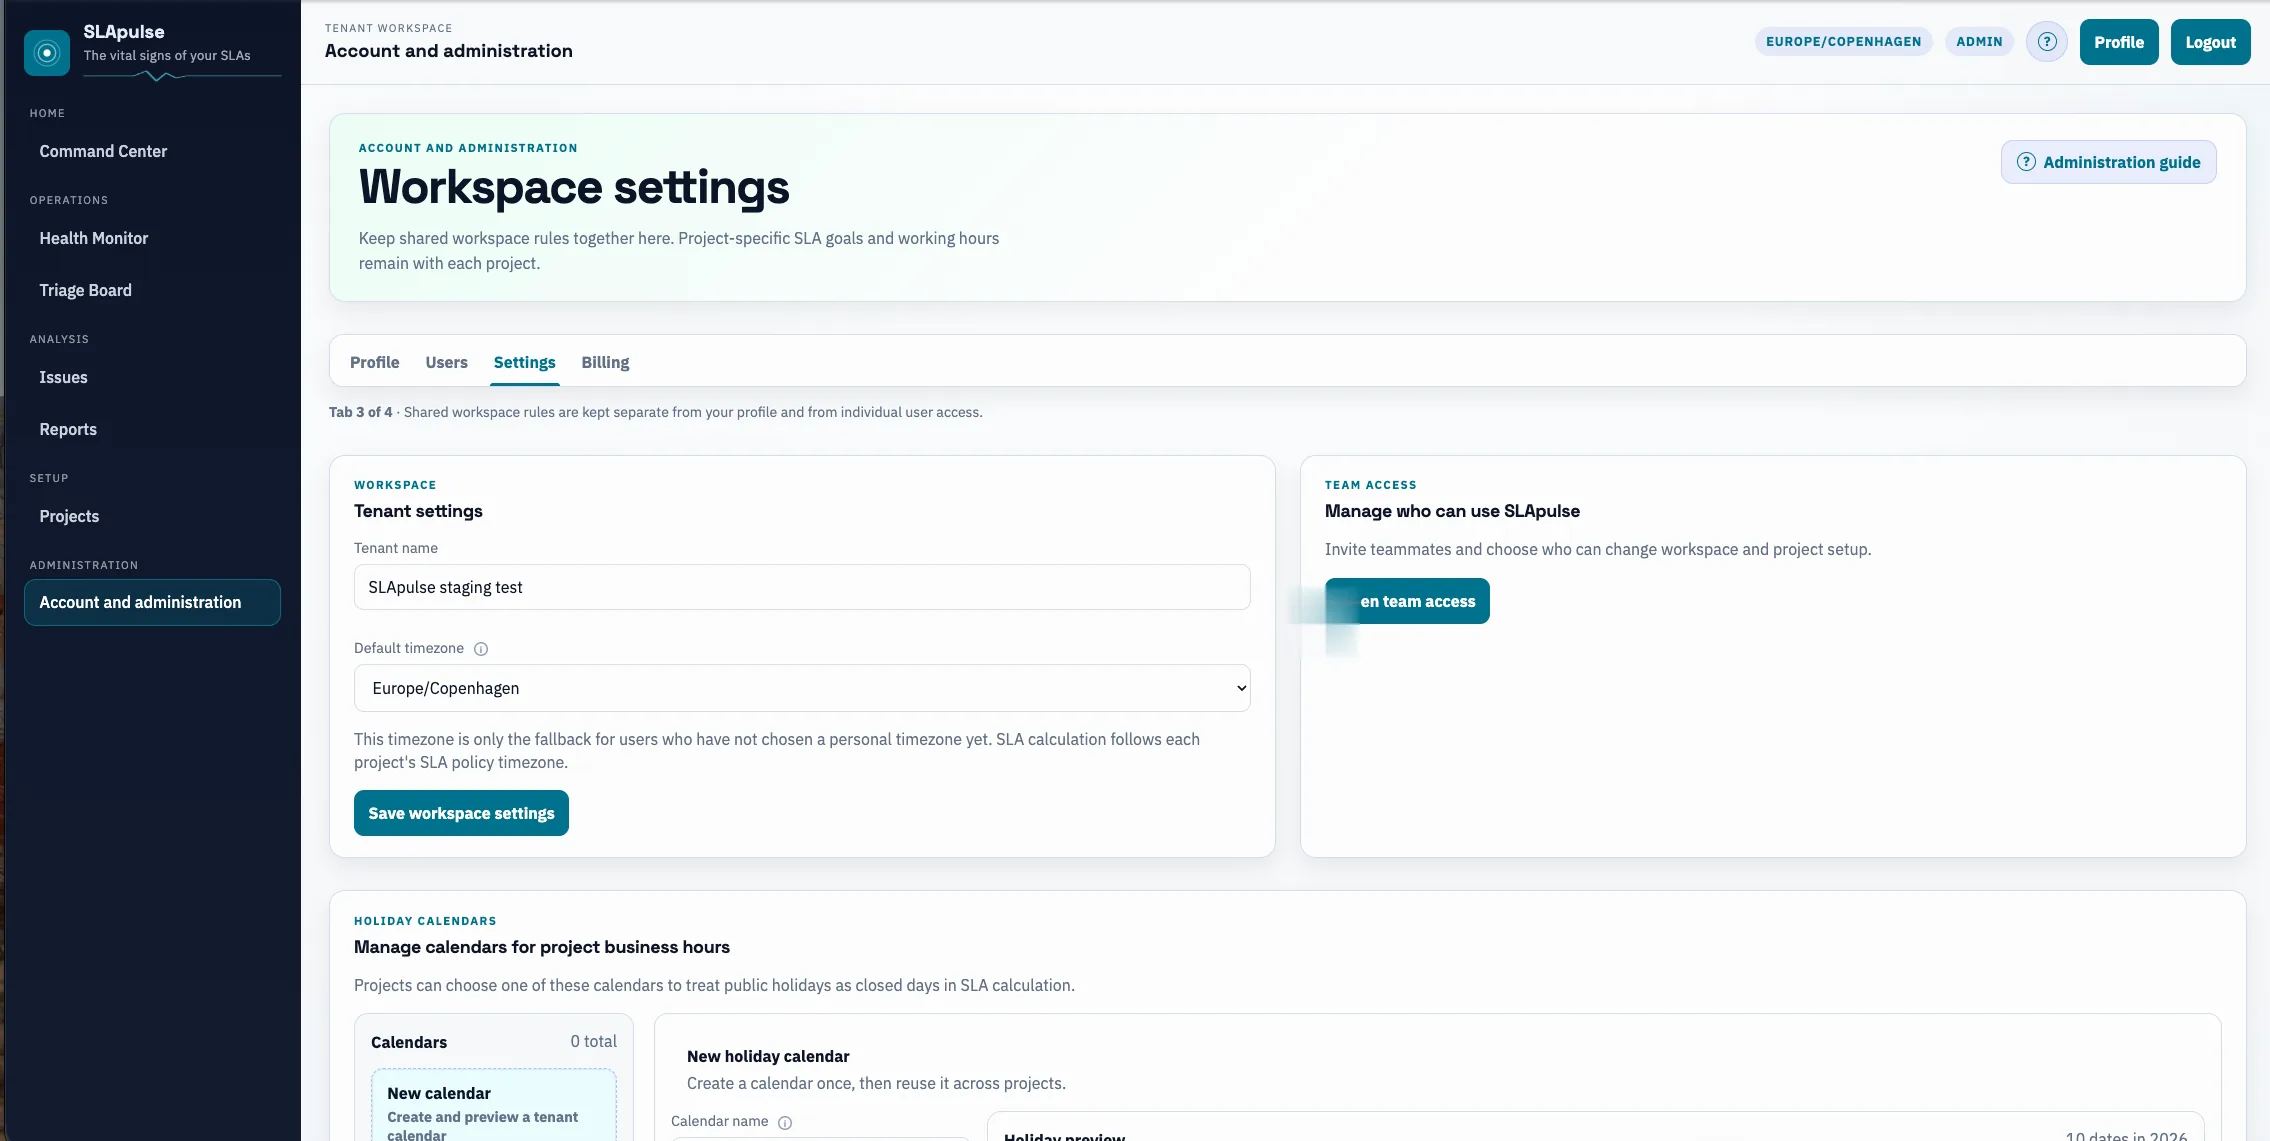Click the '0 total' calendars count

593,1042
